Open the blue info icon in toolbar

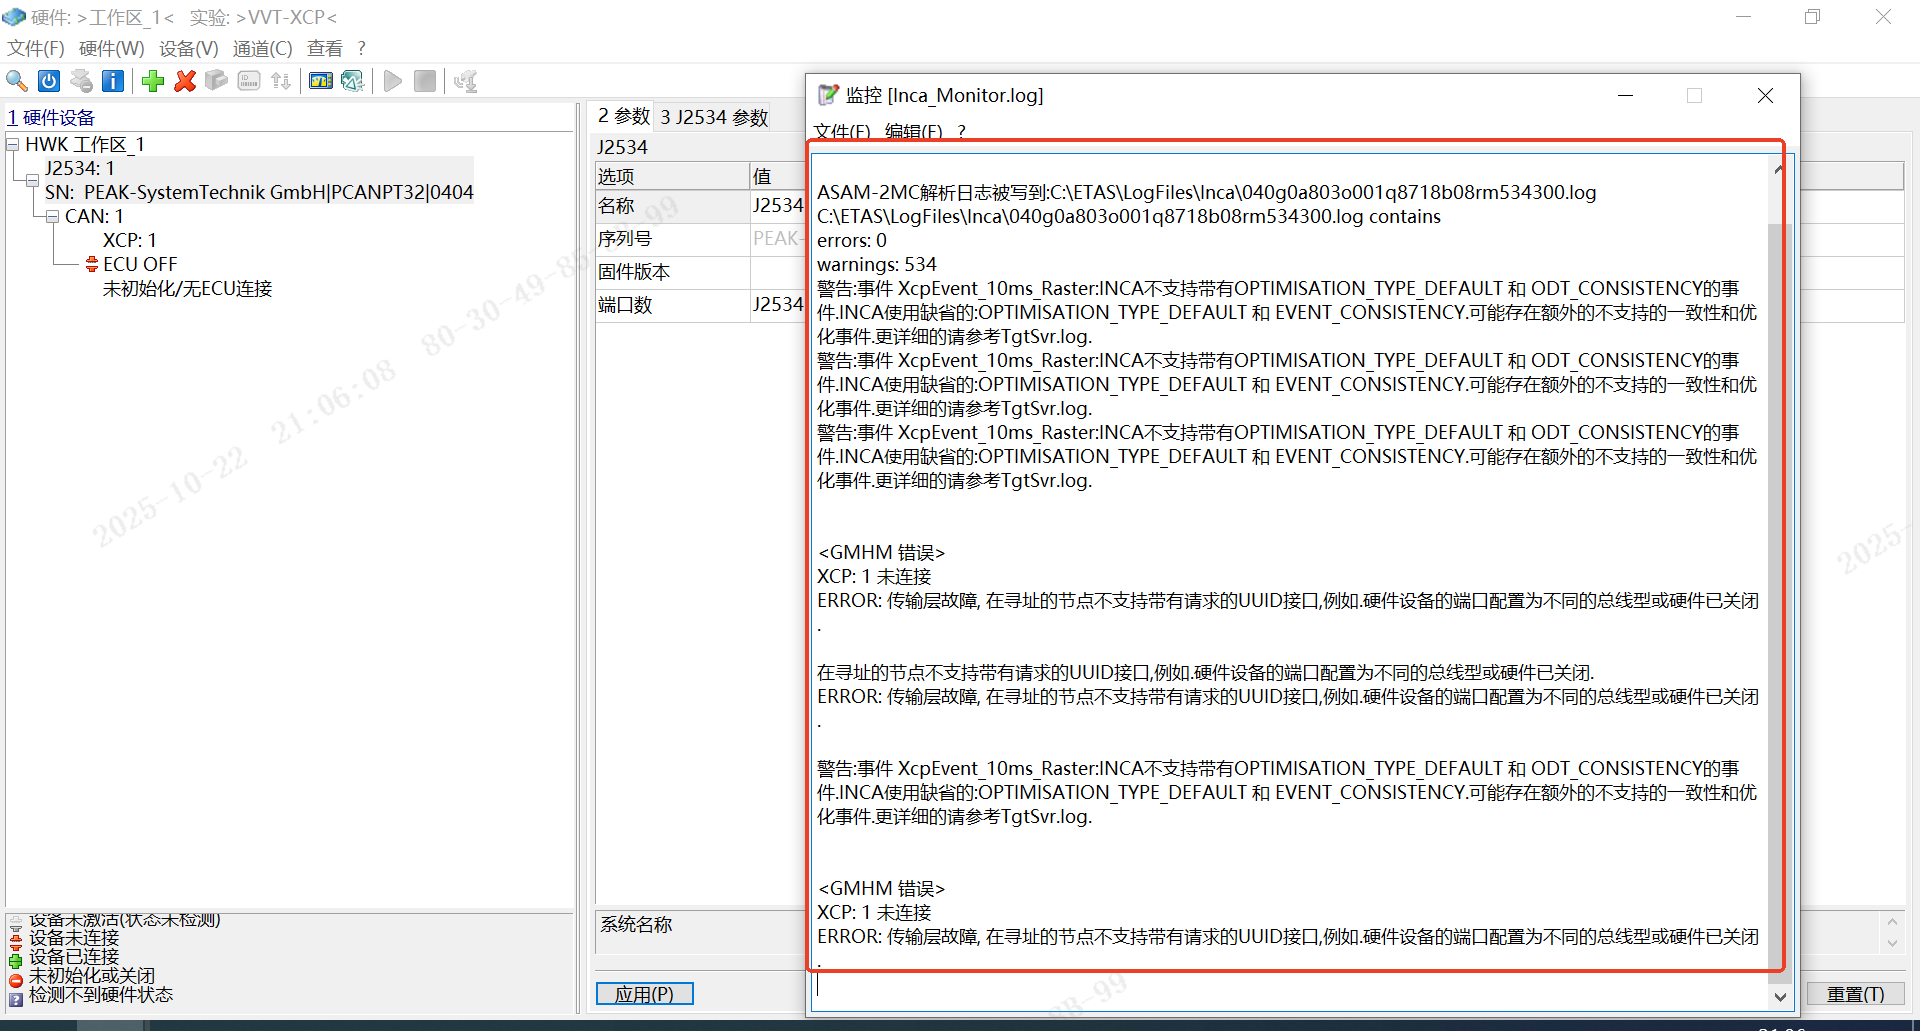(x=113, y=81)
